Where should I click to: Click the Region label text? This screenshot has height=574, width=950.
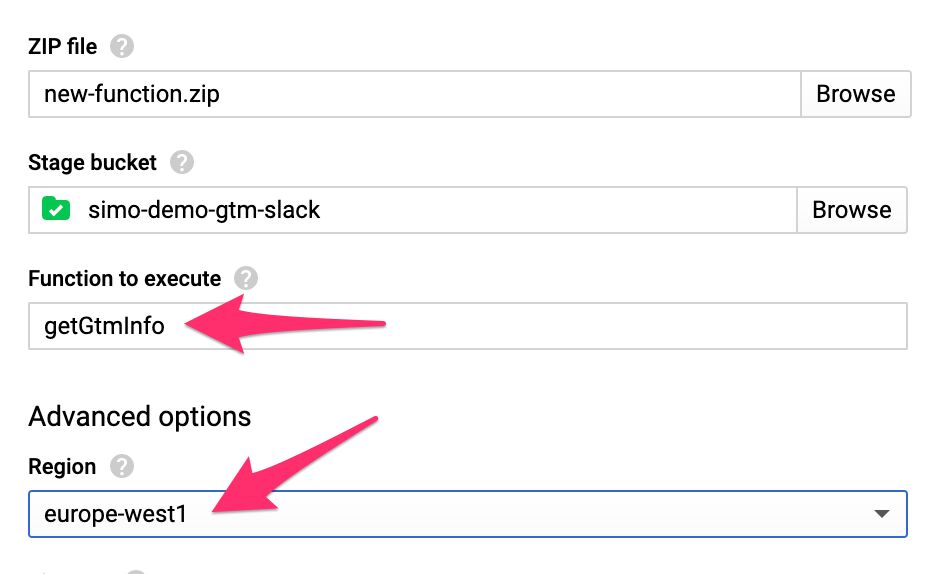pyautogui.click(x=62, y=467)
